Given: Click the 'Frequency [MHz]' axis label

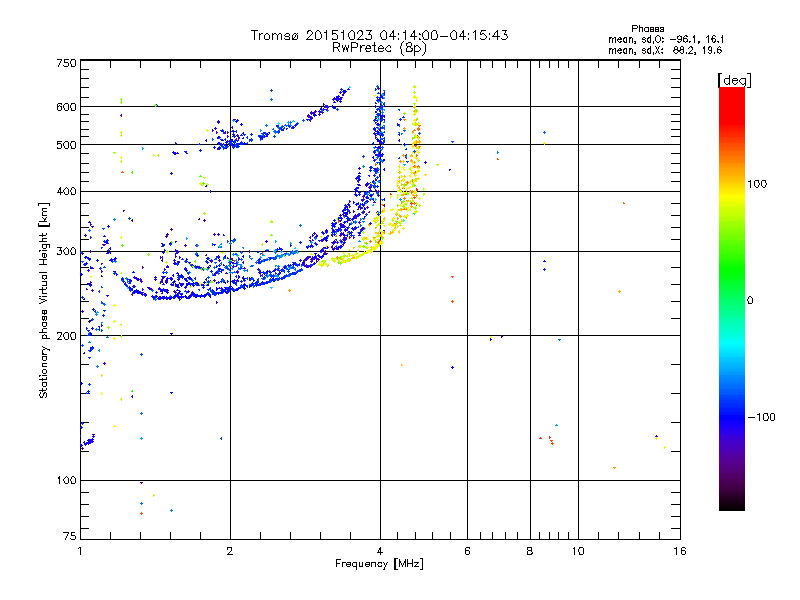Looking at the screenshot, I should 379,564.
